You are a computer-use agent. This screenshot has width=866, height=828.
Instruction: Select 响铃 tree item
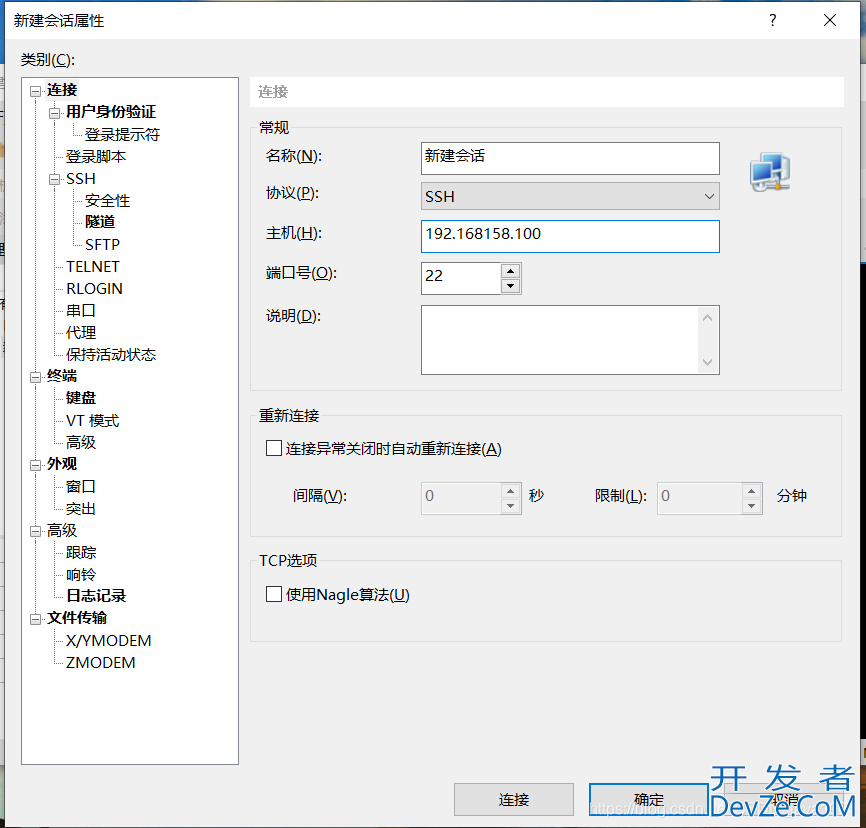pyautogui.click(x=81, y=574)
